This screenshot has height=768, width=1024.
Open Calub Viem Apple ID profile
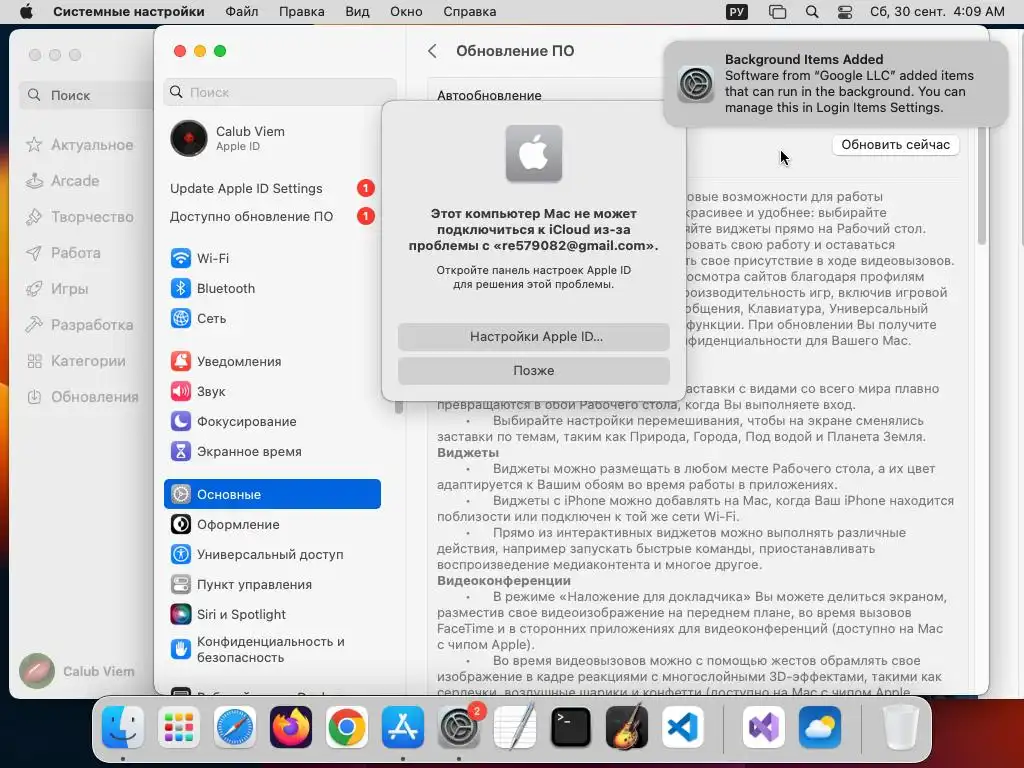click(x=272, y=138)
